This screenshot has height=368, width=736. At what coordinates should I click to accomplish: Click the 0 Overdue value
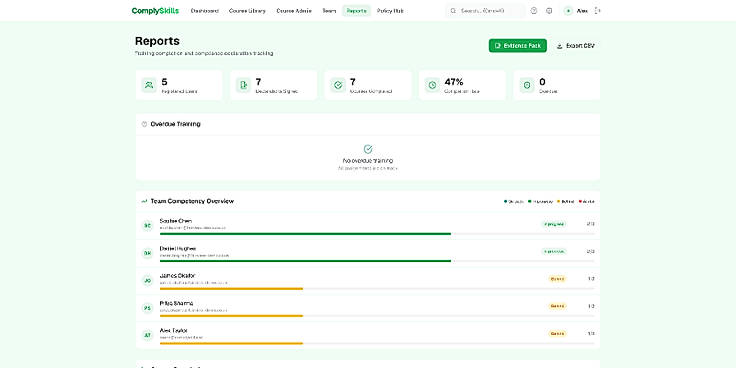(x=543, y=82)
